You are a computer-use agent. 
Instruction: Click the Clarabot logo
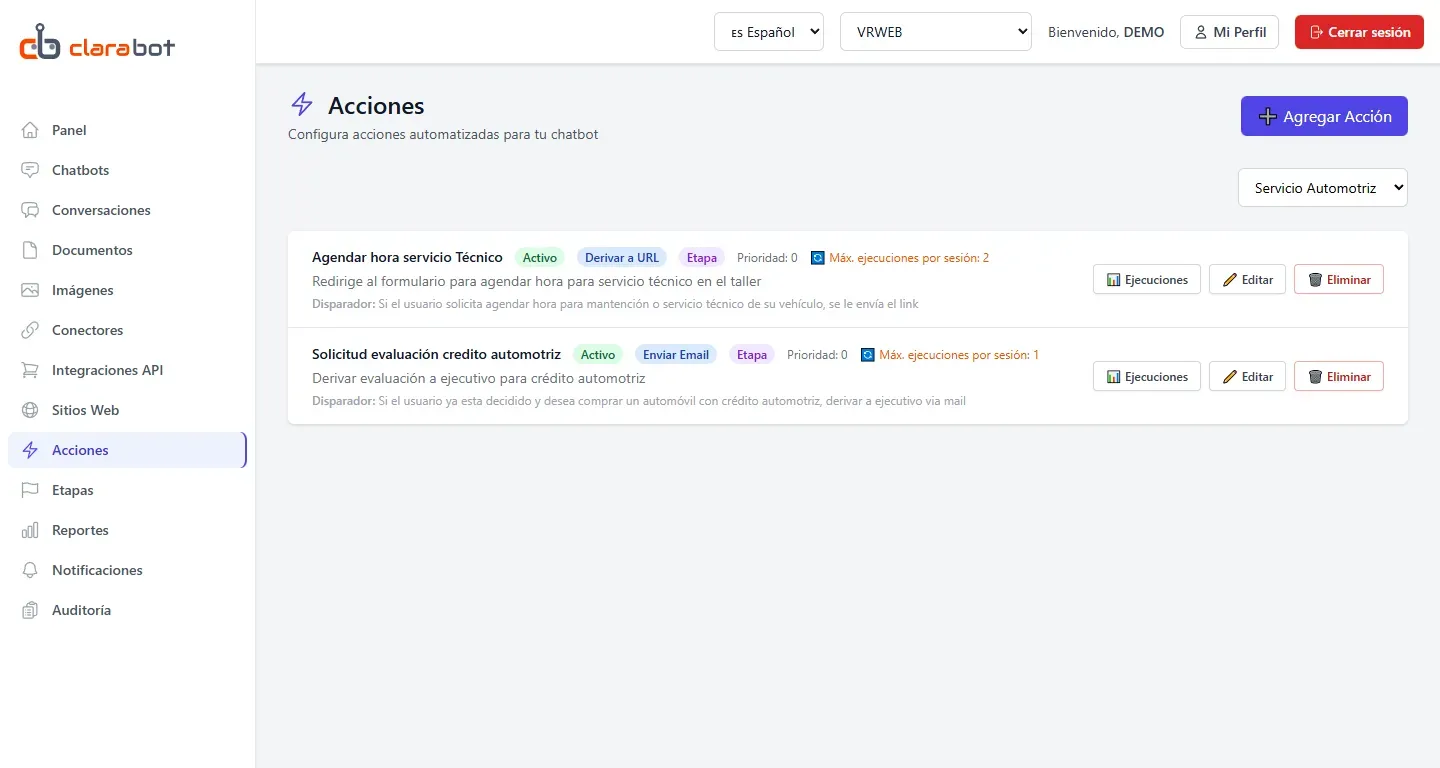pos(97,44)
